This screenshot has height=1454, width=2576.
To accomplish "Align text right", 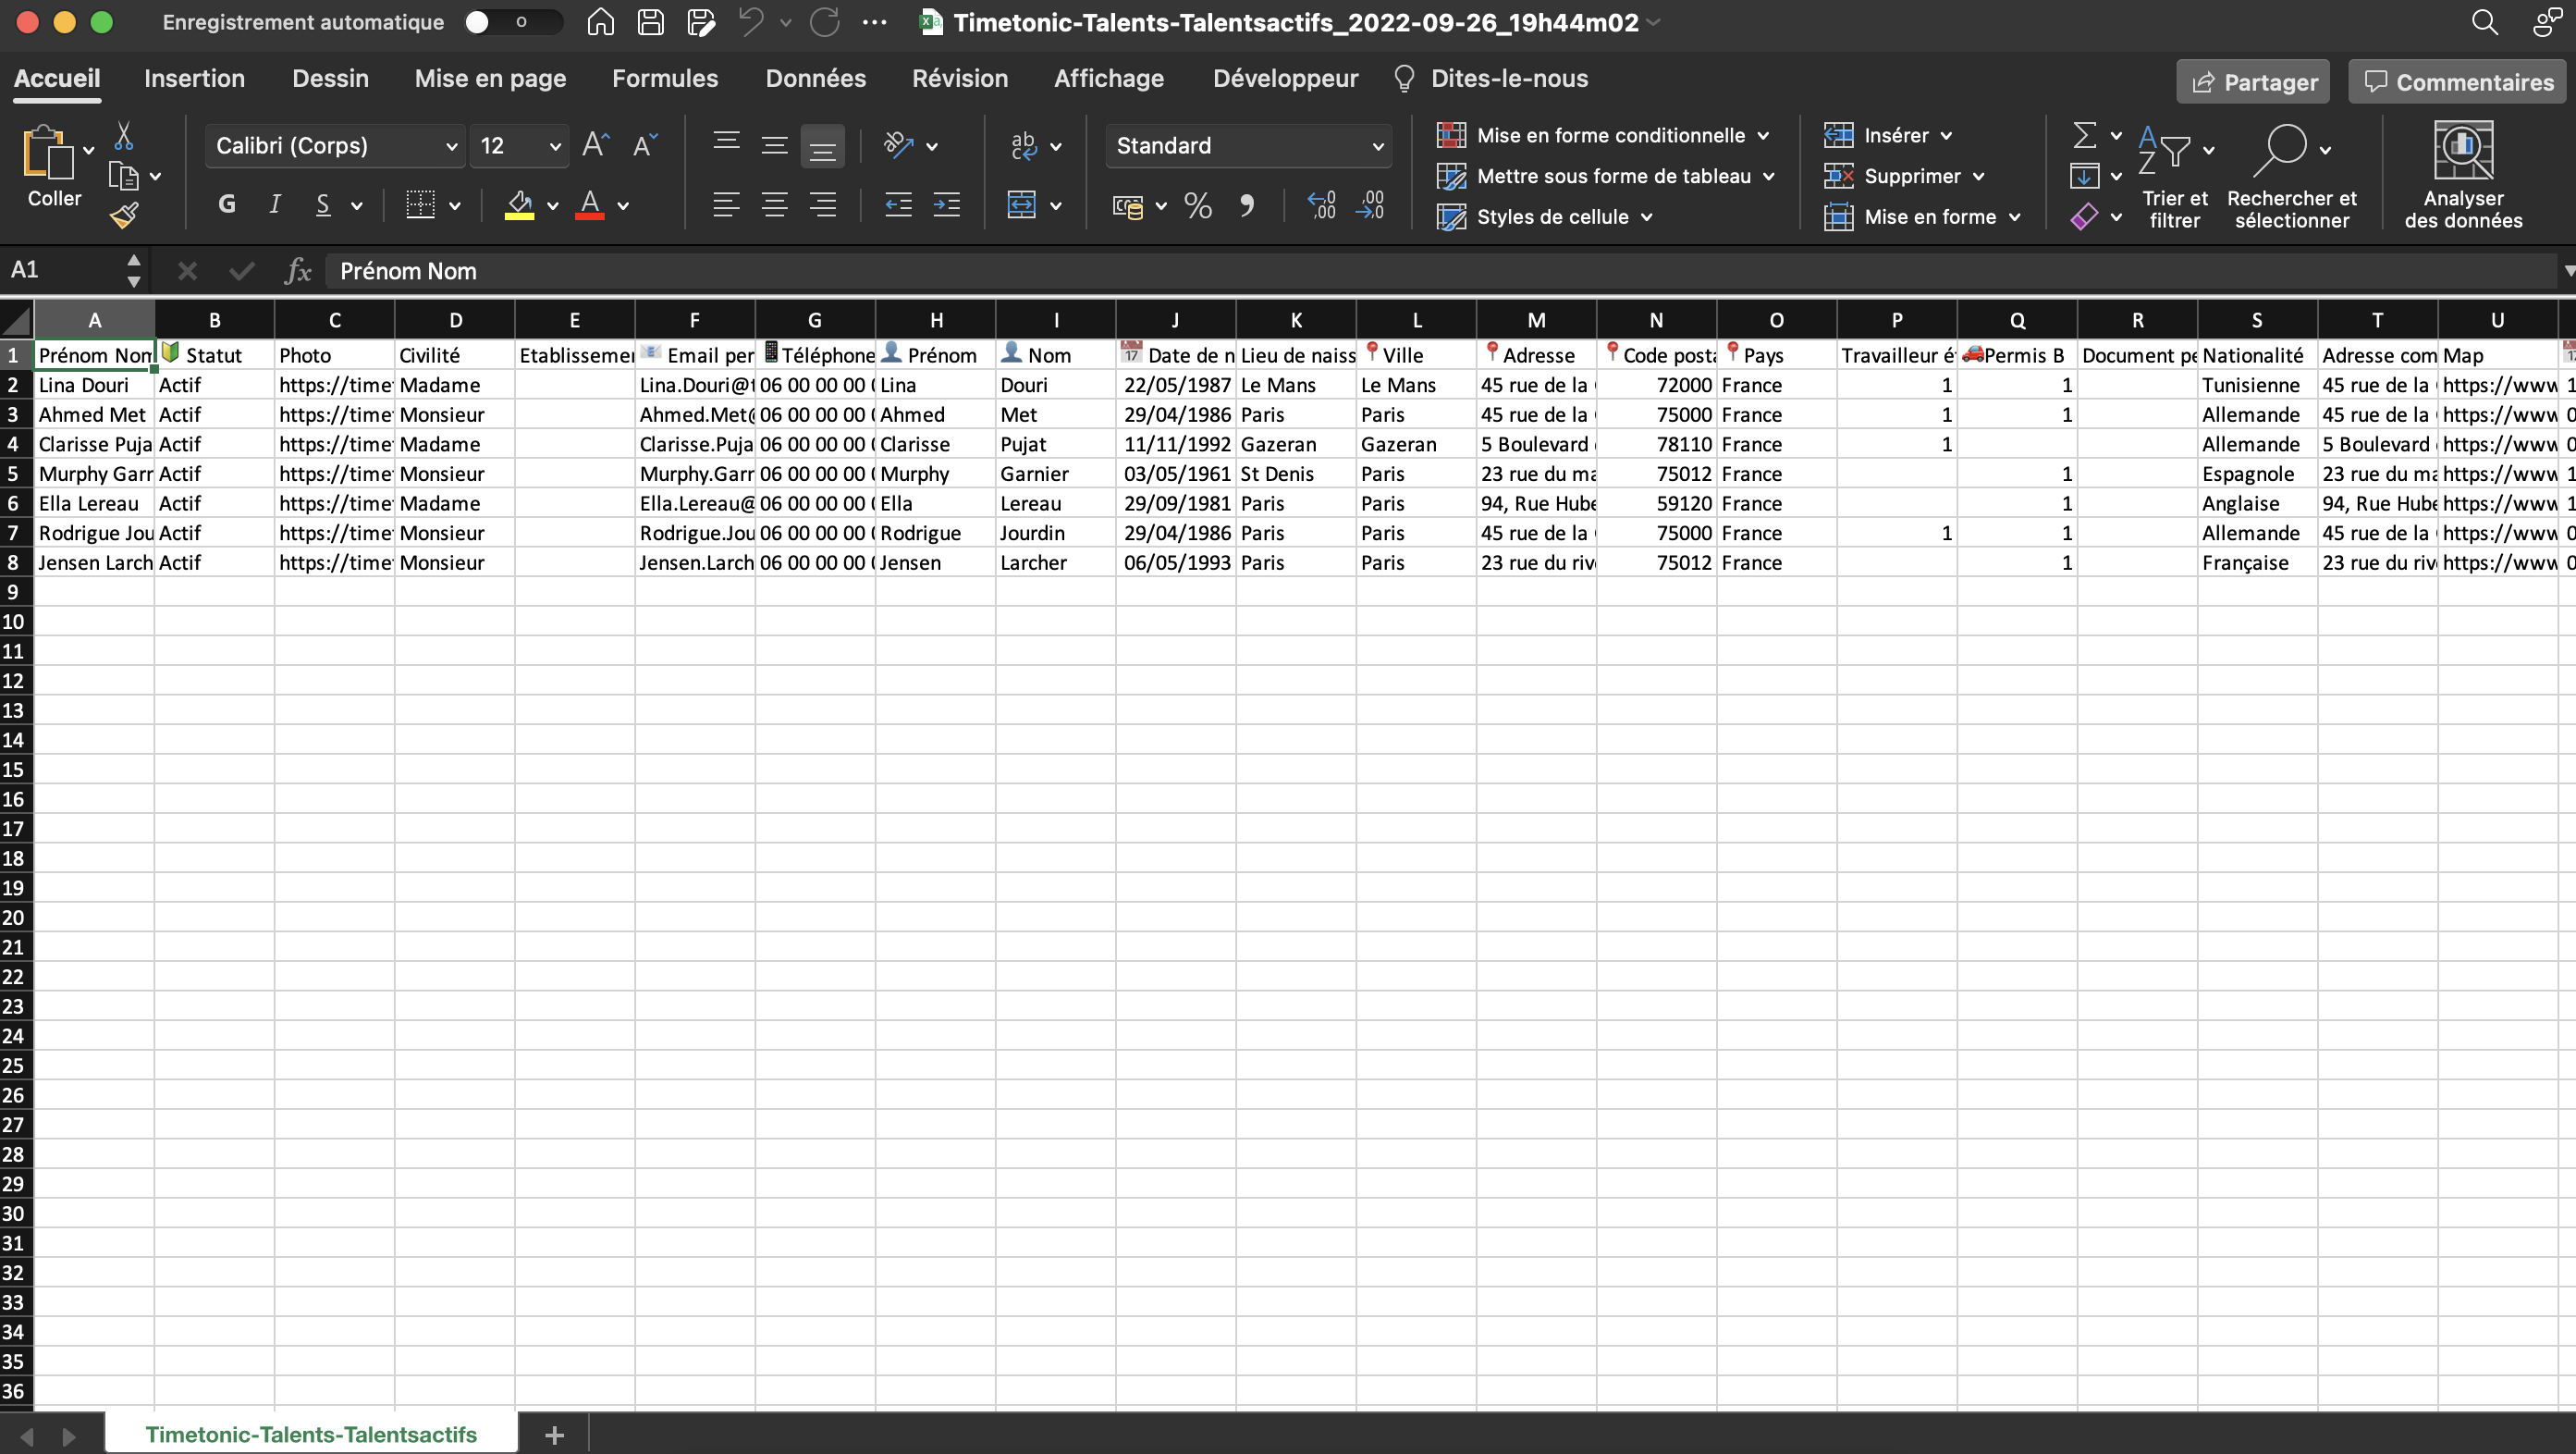I will coord(822,205).
